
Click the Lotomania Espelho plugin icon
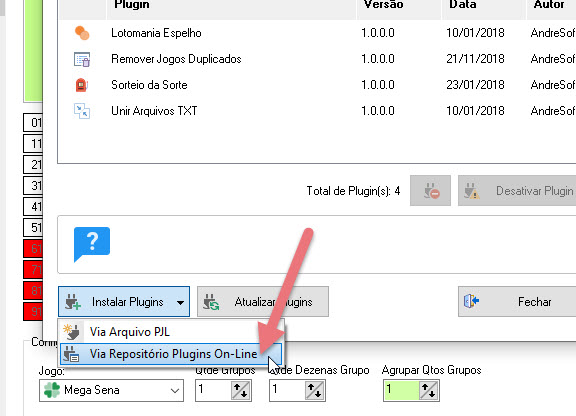pyautogui.click(x=82, y=33)
